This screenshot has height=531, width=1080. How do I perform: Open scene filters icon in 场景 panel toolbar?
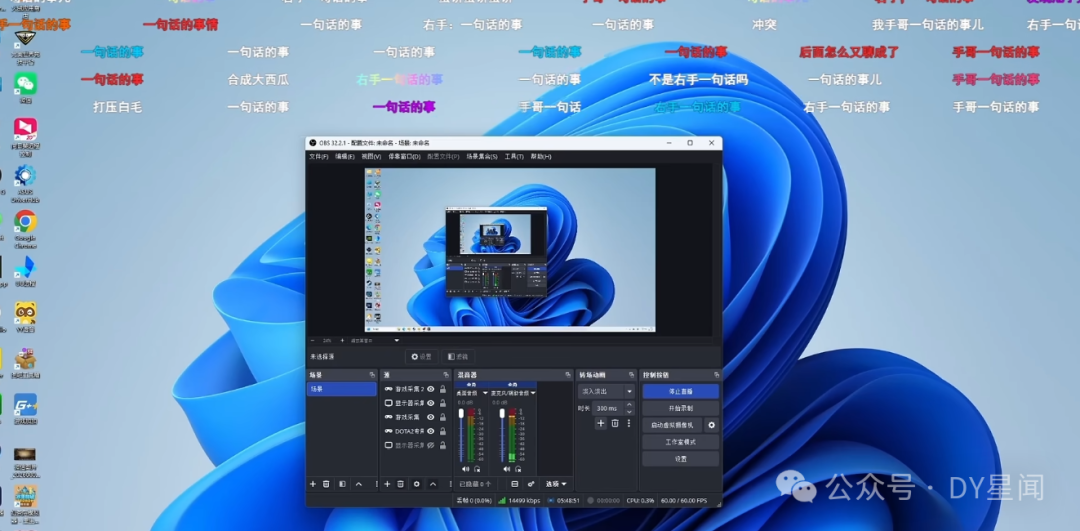tap(342, 484)
